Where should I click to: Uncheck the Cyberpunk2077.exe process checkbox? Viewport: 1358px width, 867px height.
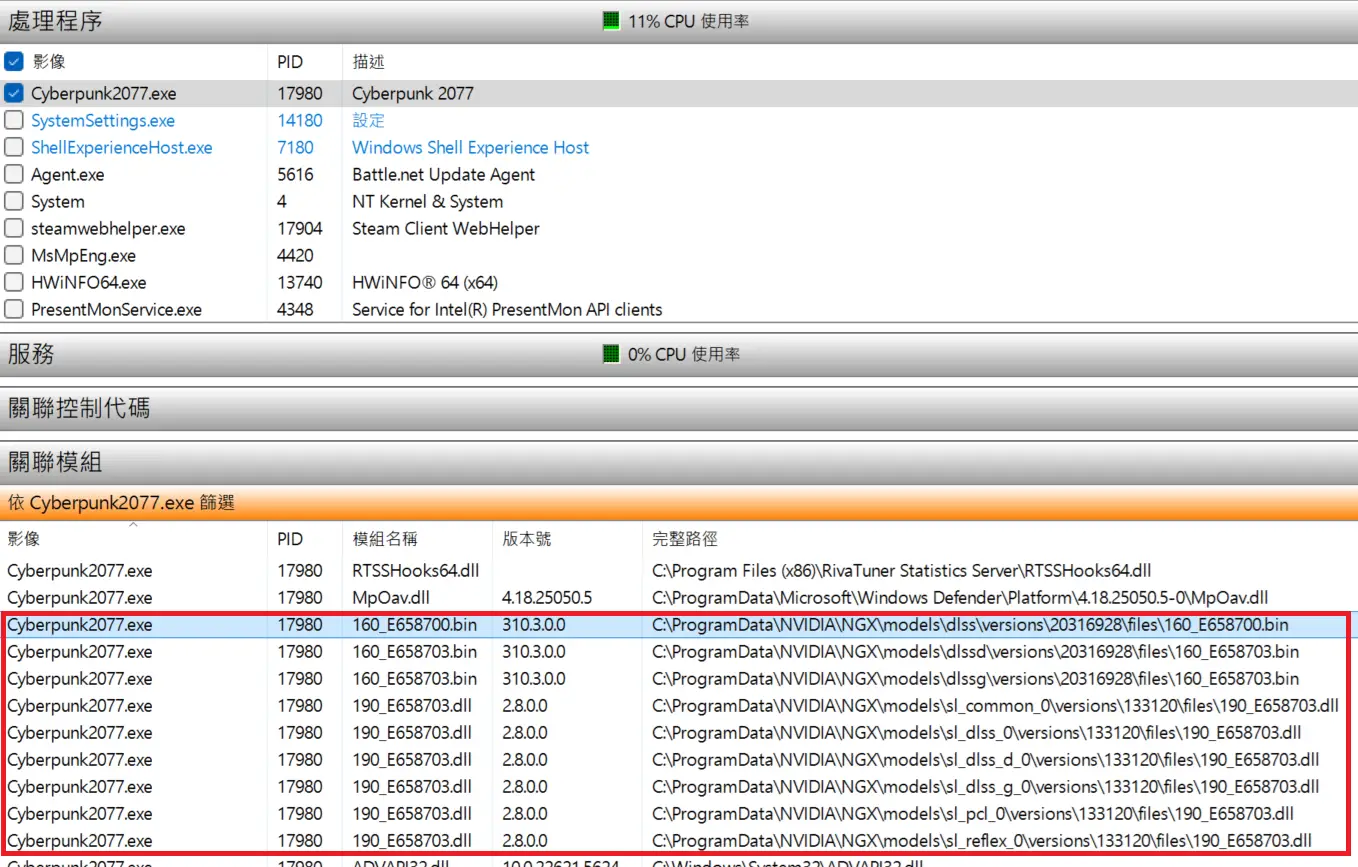tap(14, 93)
